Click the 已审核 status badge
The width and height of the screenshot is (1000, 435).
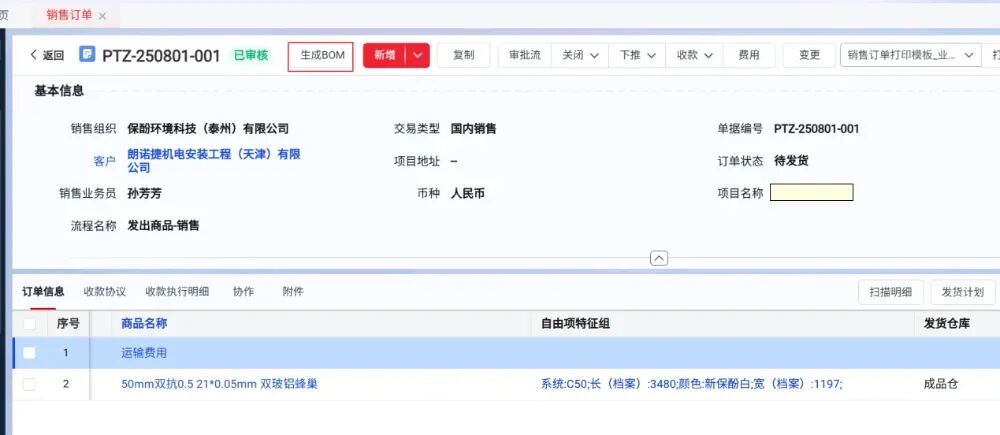click(x=251, y=55)
